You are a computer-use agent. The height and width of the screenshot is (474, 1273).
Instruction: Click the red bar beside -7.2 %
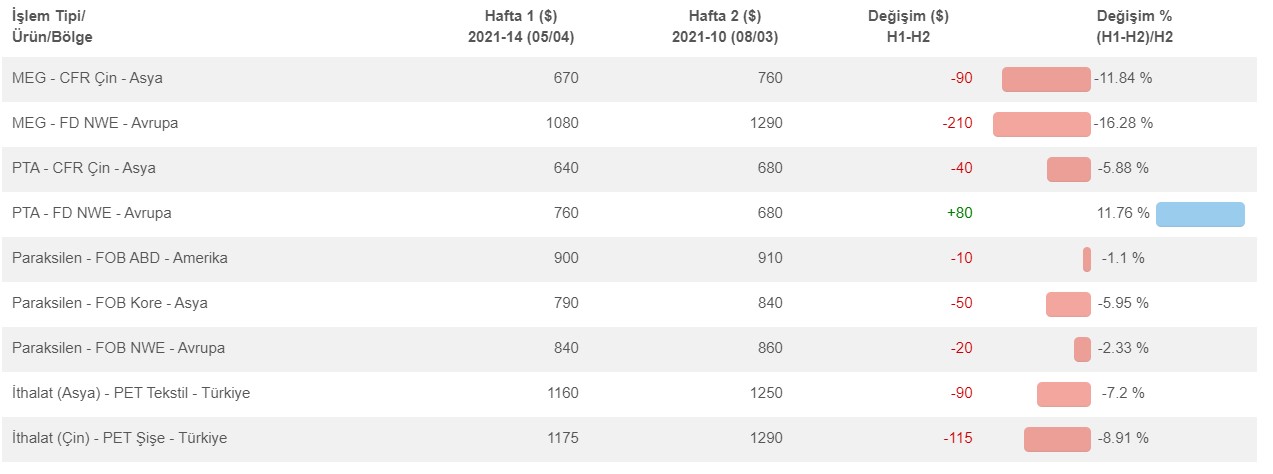click(x=1064, y=395)
